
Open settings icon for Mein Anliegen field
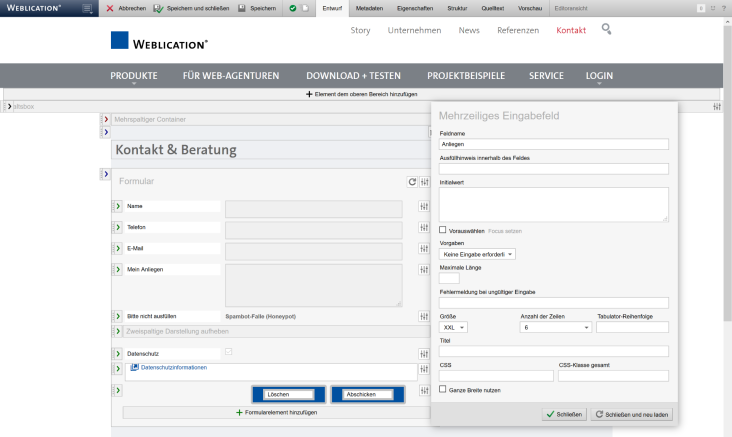tap(424, 270)
